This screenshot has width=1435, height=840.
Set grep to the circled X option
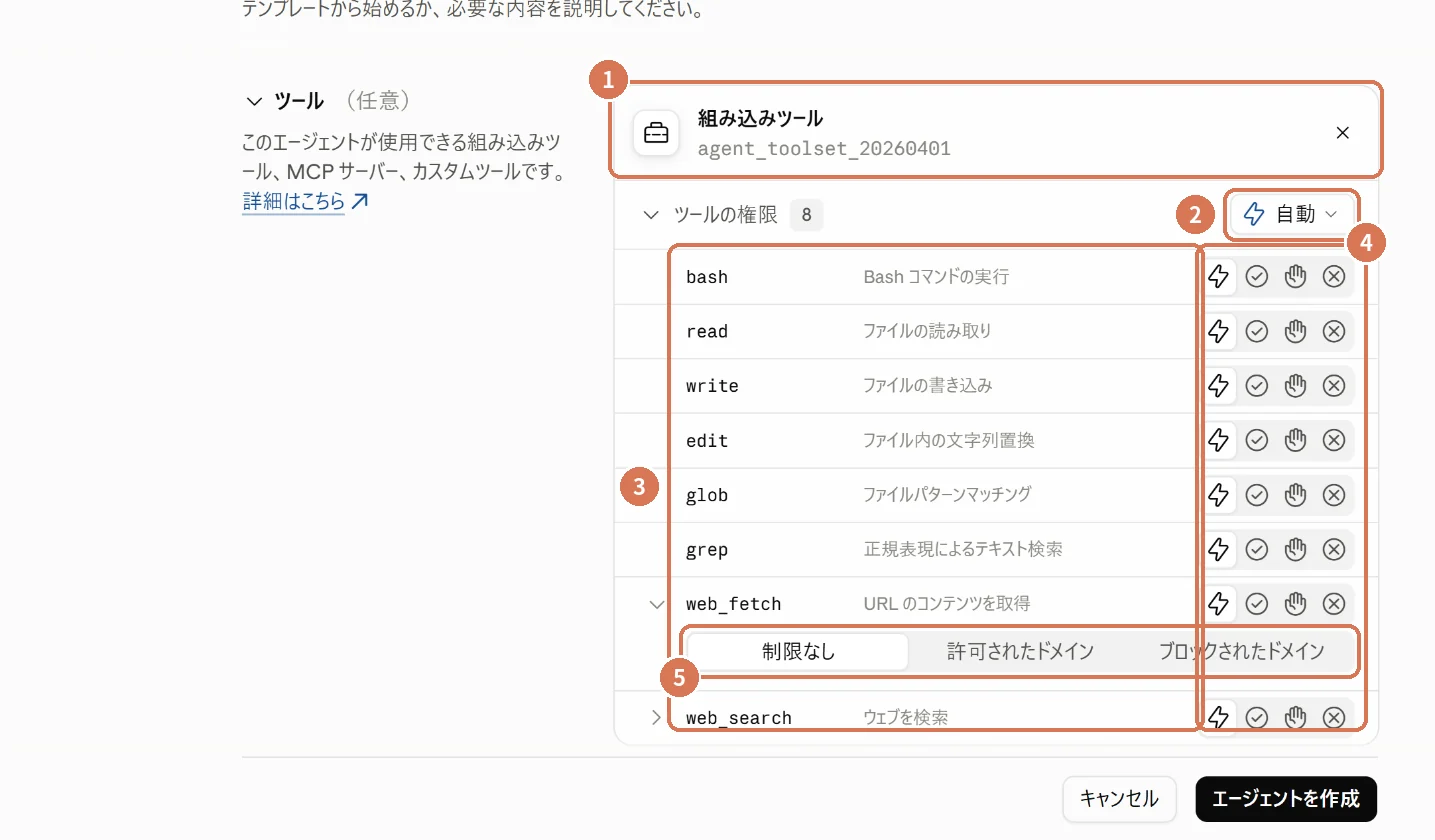[x=1334, y=549]
